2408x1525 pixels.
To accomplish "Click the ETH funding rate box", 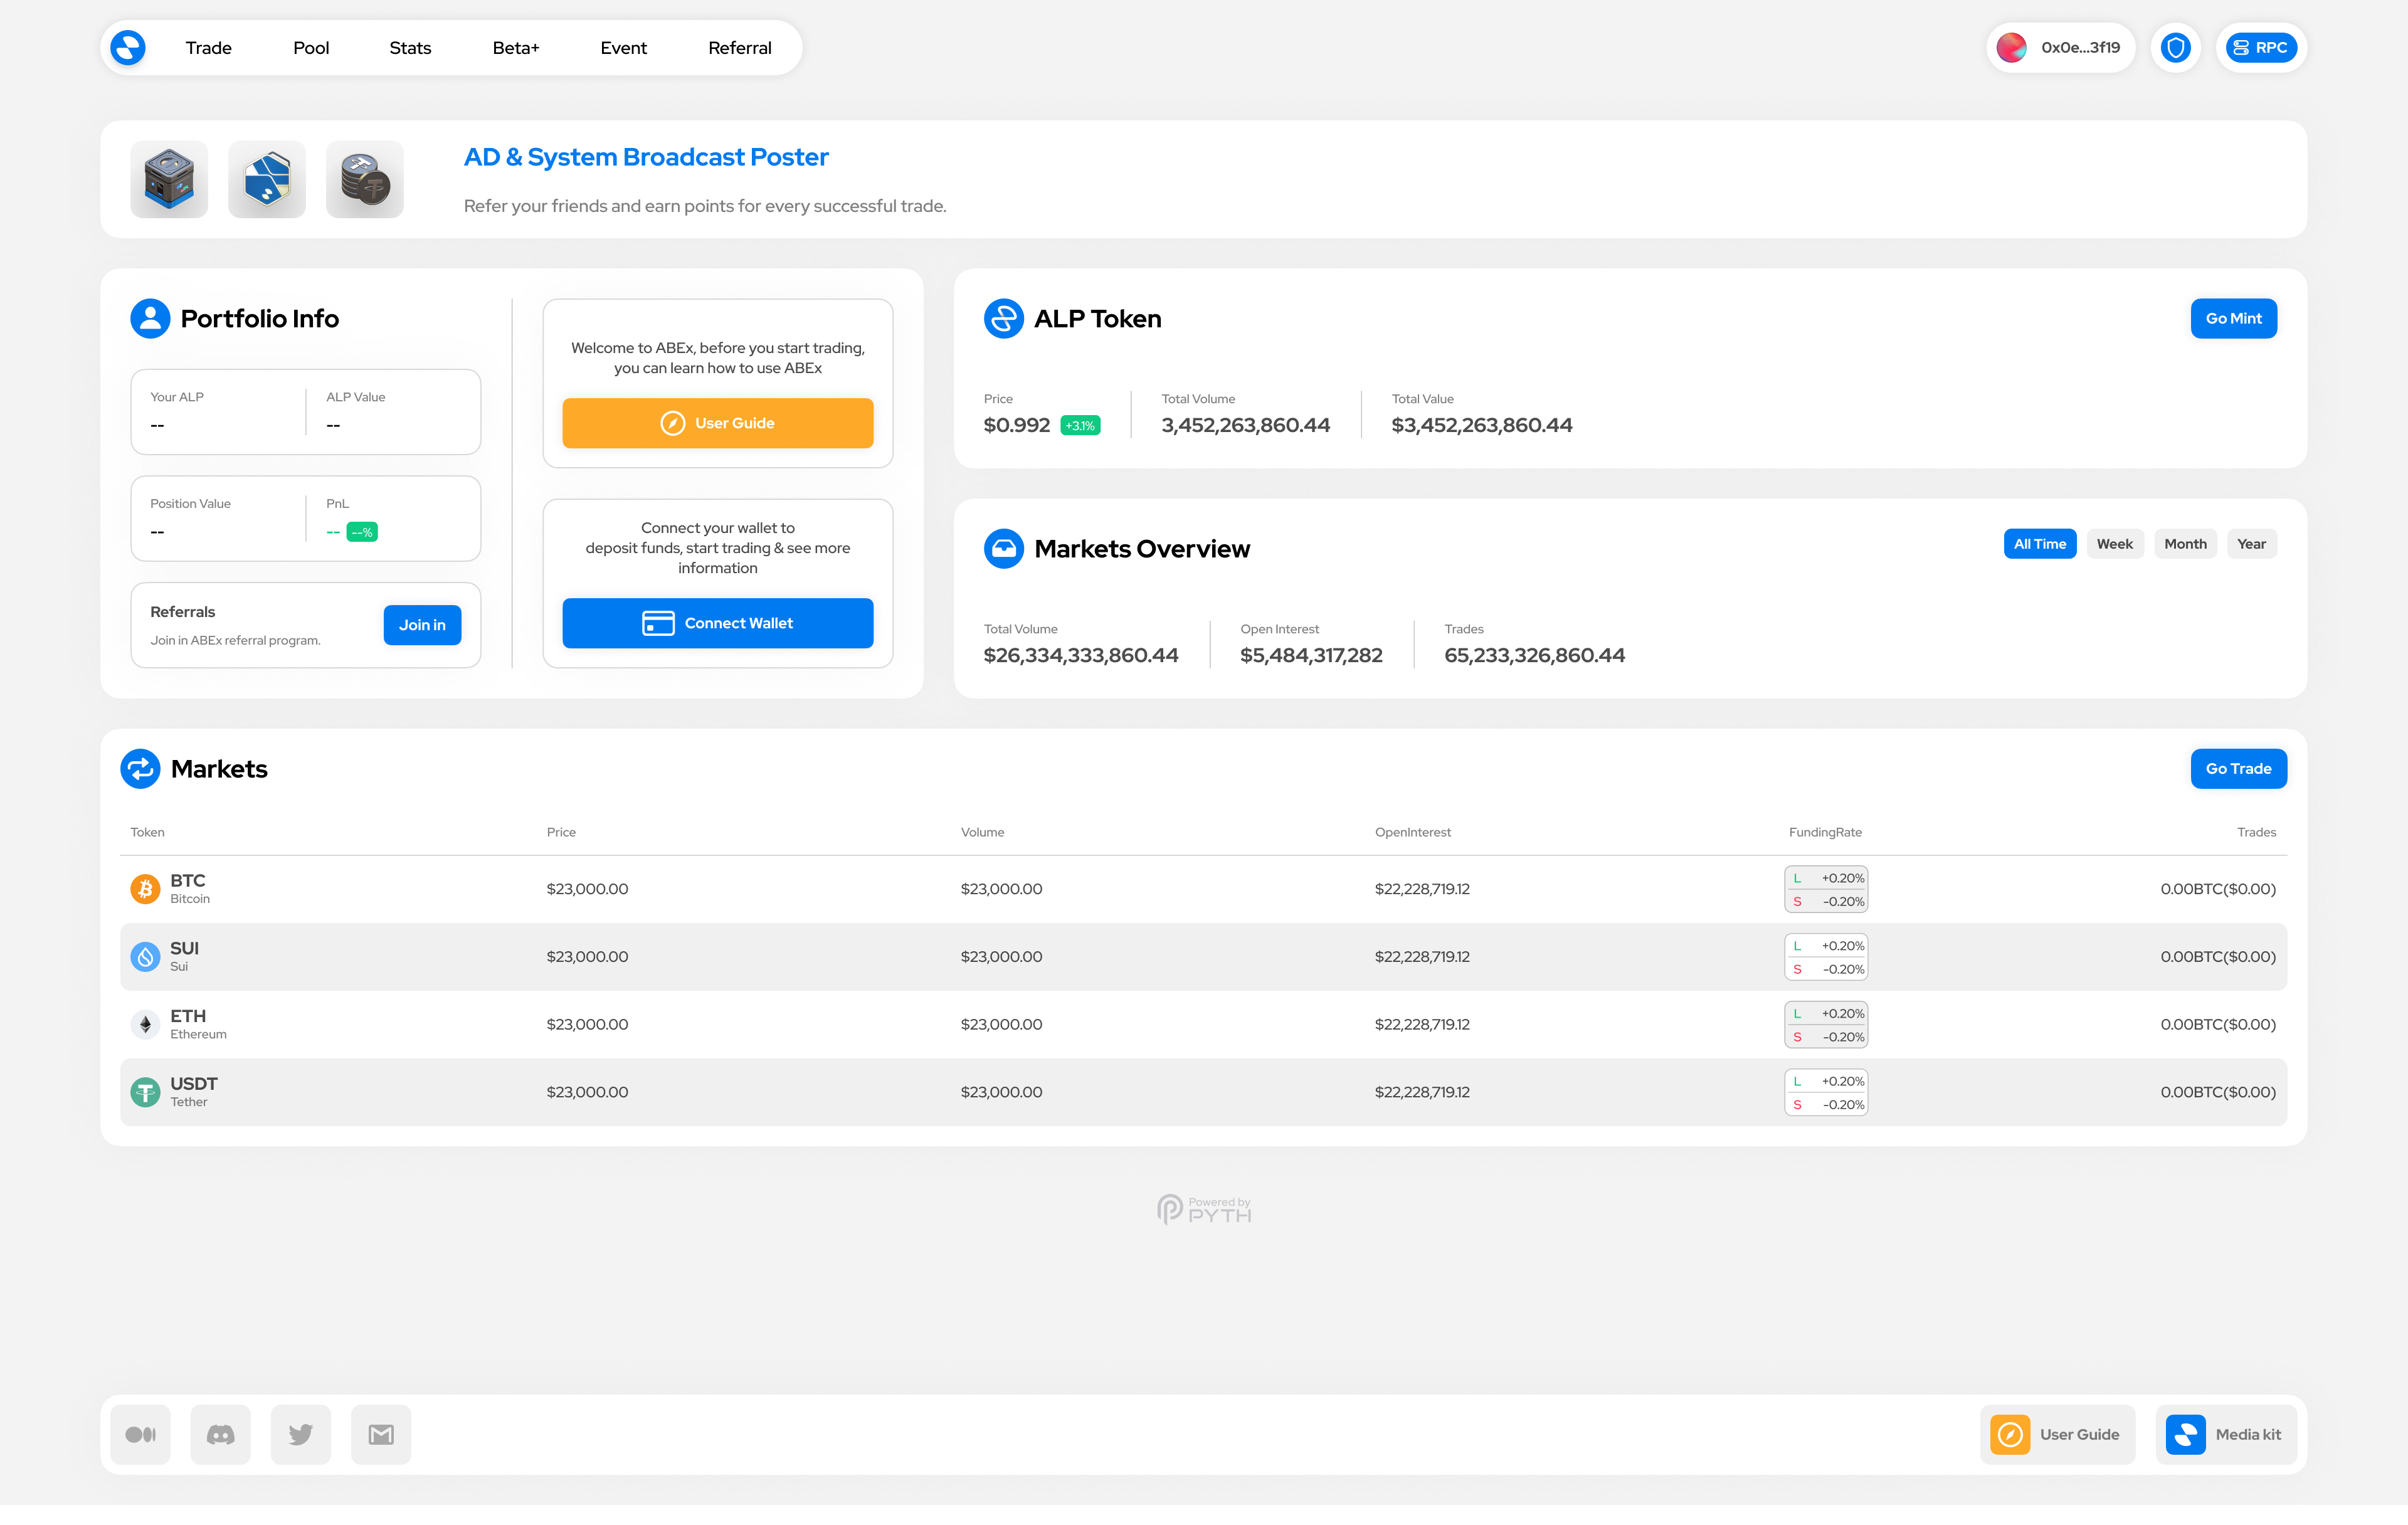I will pos(1826,1025).
